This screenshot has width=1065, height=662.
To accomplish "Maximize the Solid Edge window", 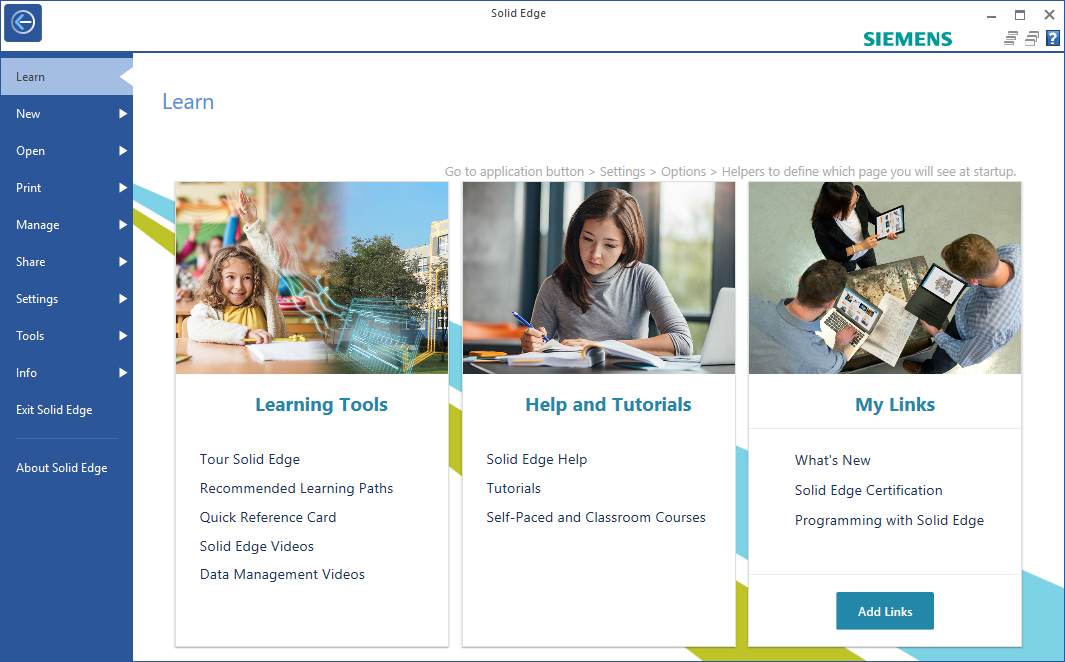I will coord(1020,14).
